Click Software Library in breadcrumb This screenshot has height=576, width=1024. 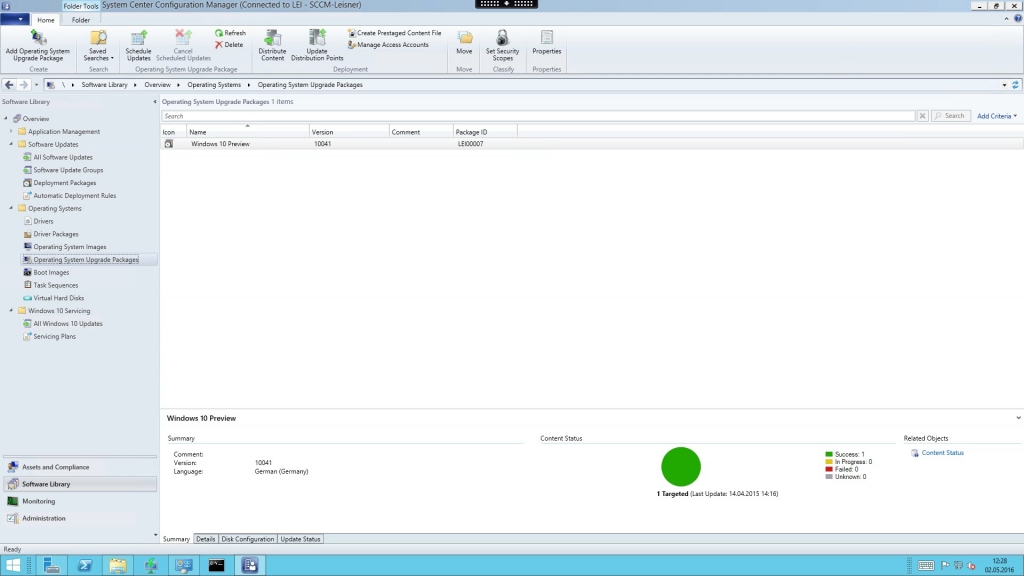pos(104,85)
